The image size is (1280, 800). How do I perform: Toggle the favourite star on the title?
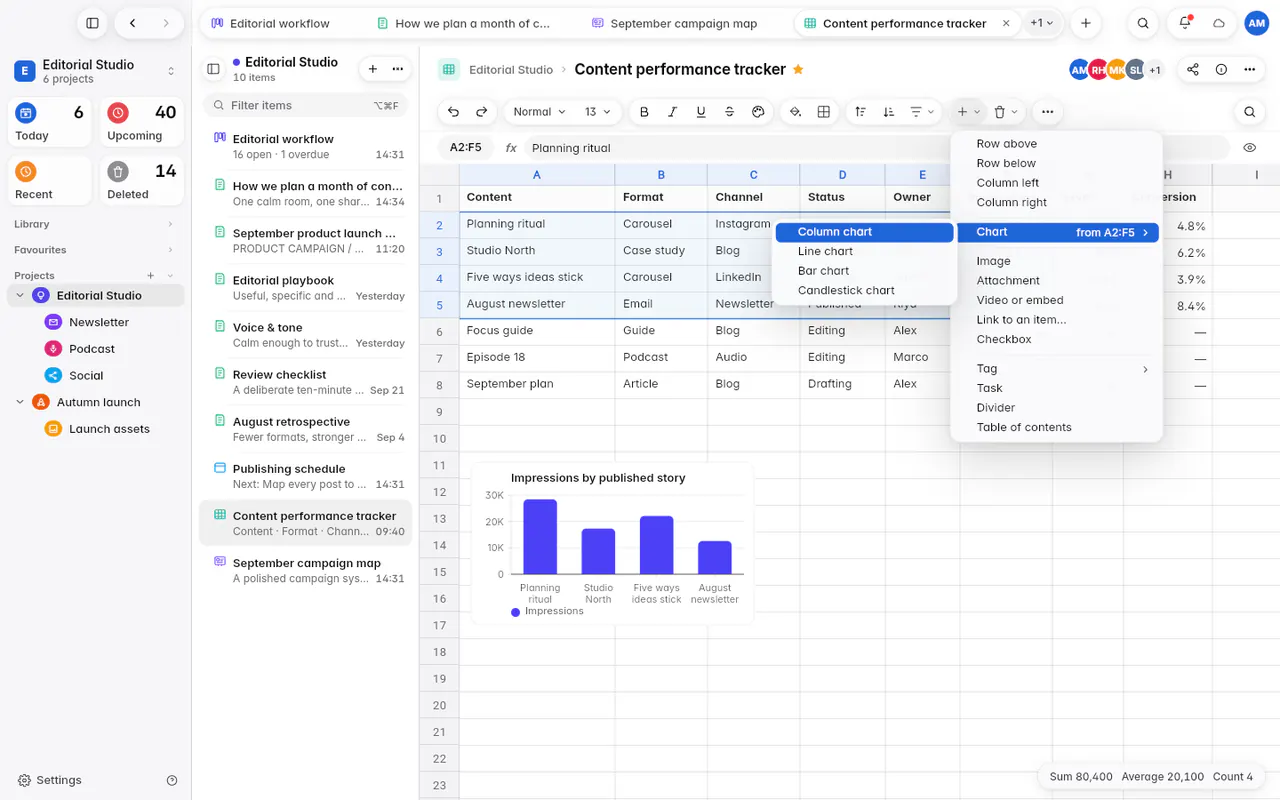[798, 70]
